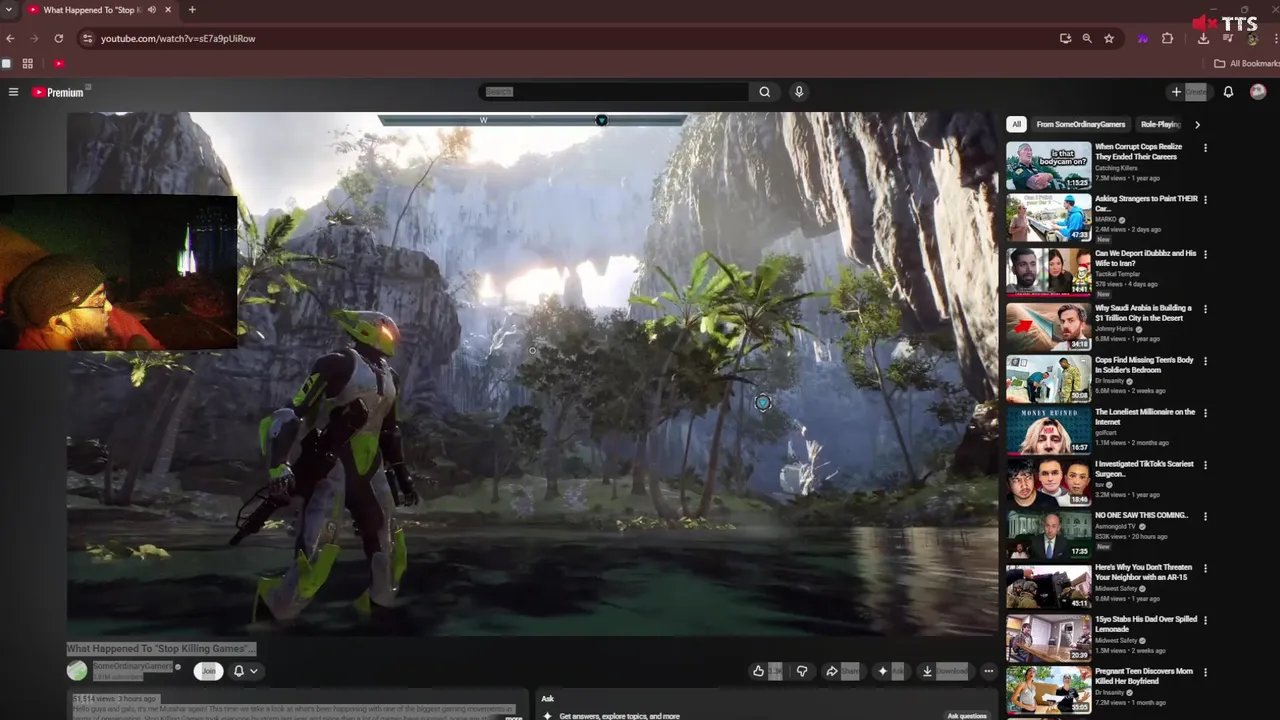Open site info icon in address bar
Image resolution: width=1280 pixels, height=720 pixels.
pos(87,38)
